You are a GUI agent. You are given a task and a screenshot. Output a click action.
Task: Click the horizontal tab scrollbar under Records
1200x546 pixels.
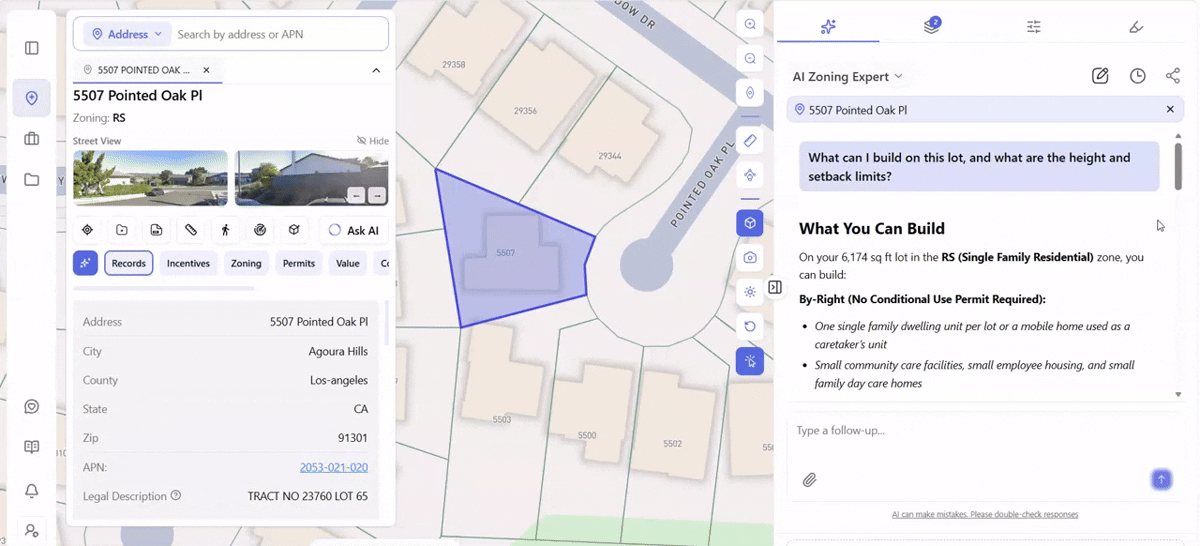[164, 288]
